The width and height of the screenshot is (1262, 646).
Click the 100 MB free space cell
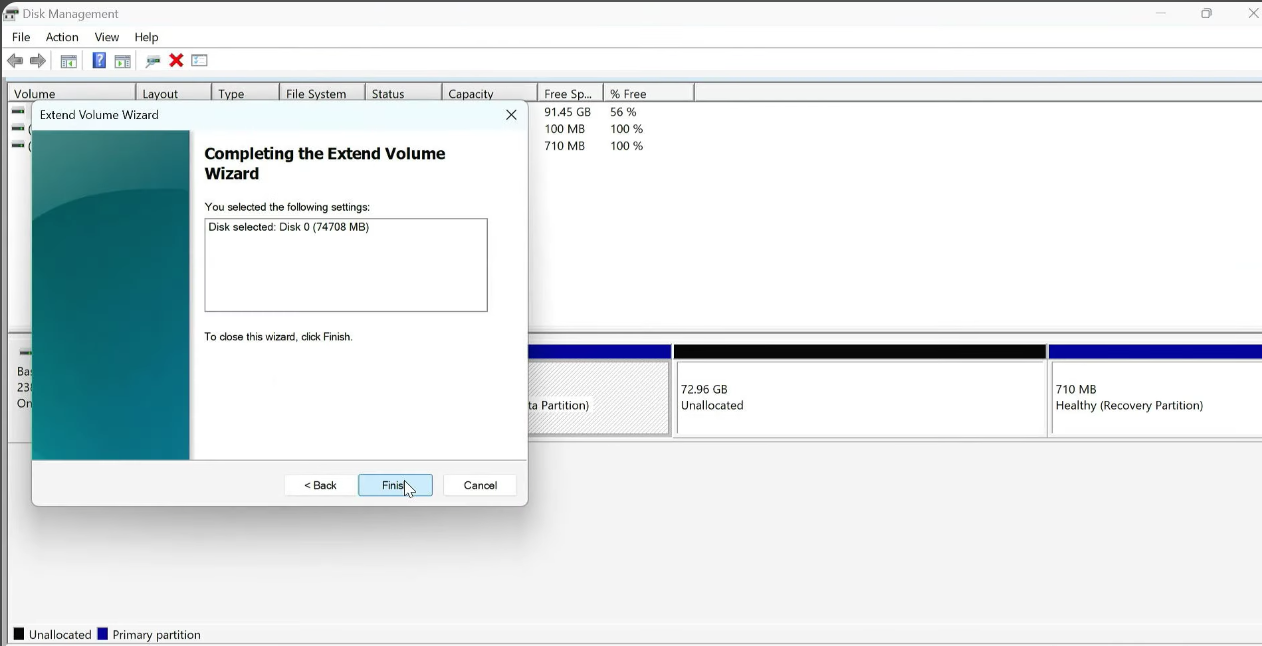click(564, 129)
